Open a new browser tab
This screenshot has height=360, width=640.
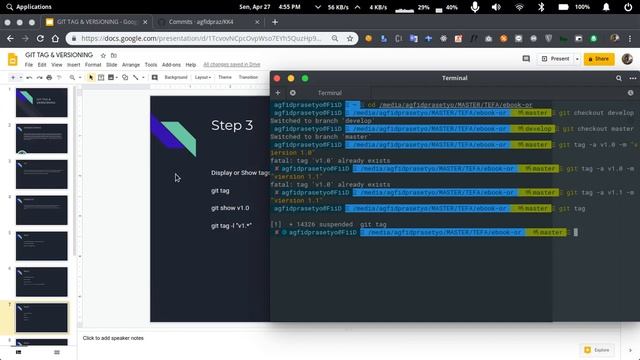(x=275, y=22)
